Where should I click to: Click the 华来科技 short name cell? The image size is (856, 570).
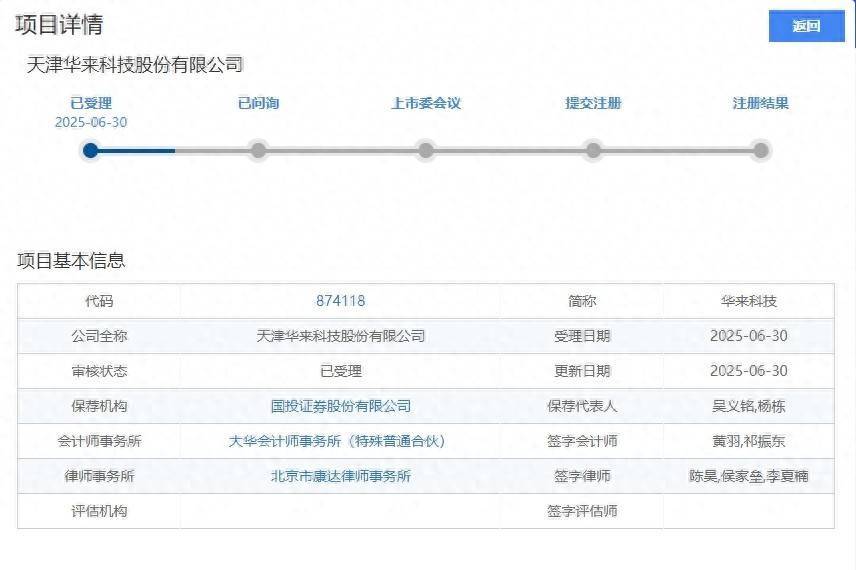748,301
